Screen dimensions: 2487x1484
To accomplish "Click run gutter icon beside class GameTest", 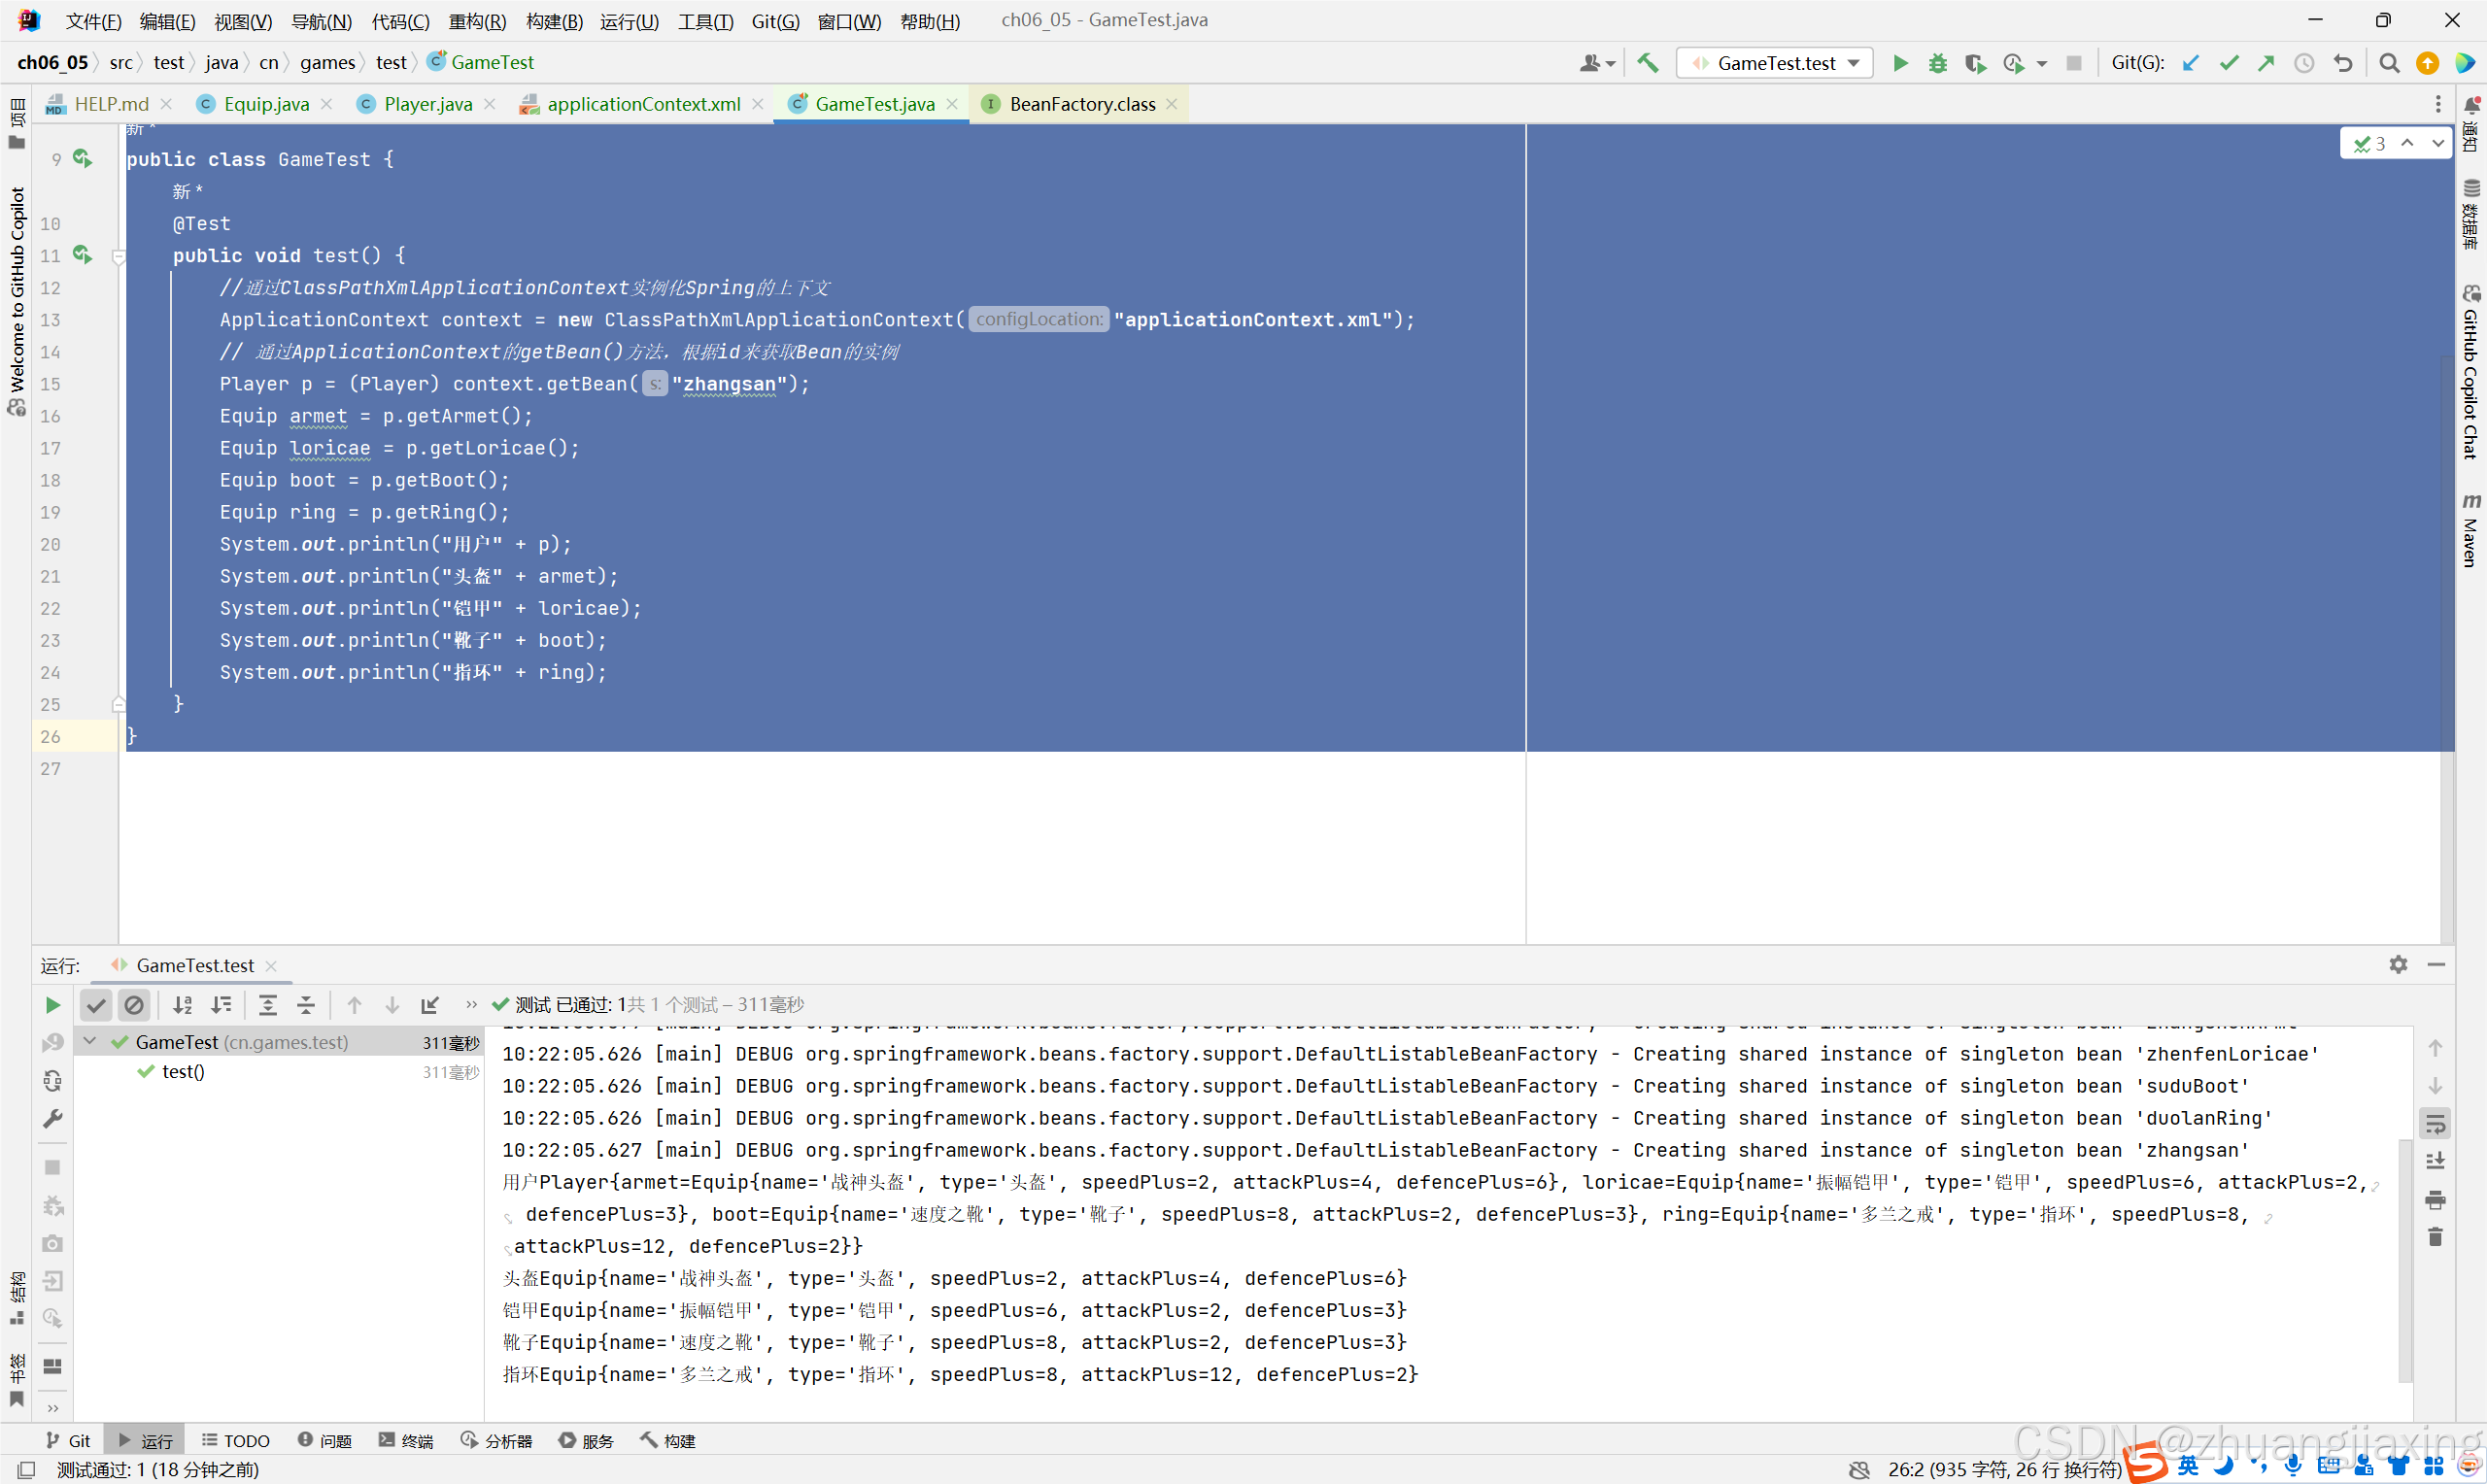I will [82, 159].
